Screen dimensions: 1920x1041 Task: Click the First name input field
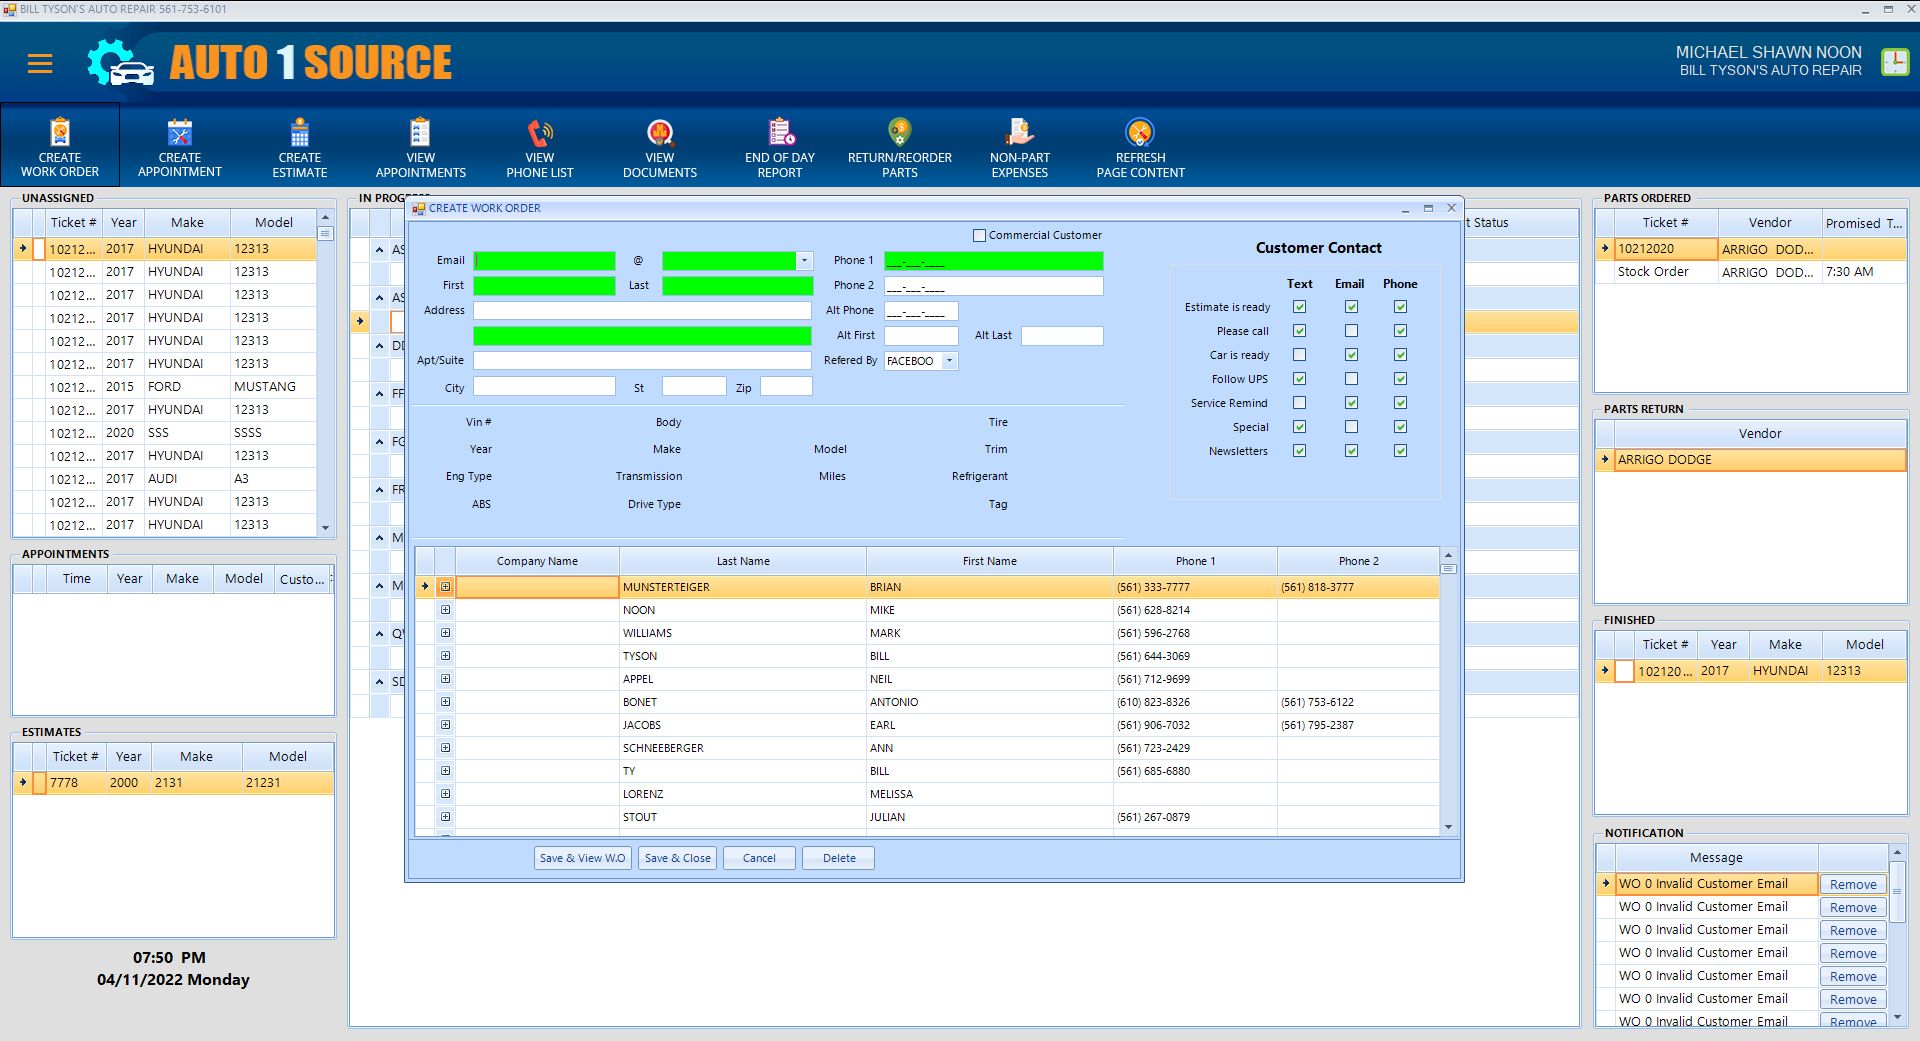[544, 286]
